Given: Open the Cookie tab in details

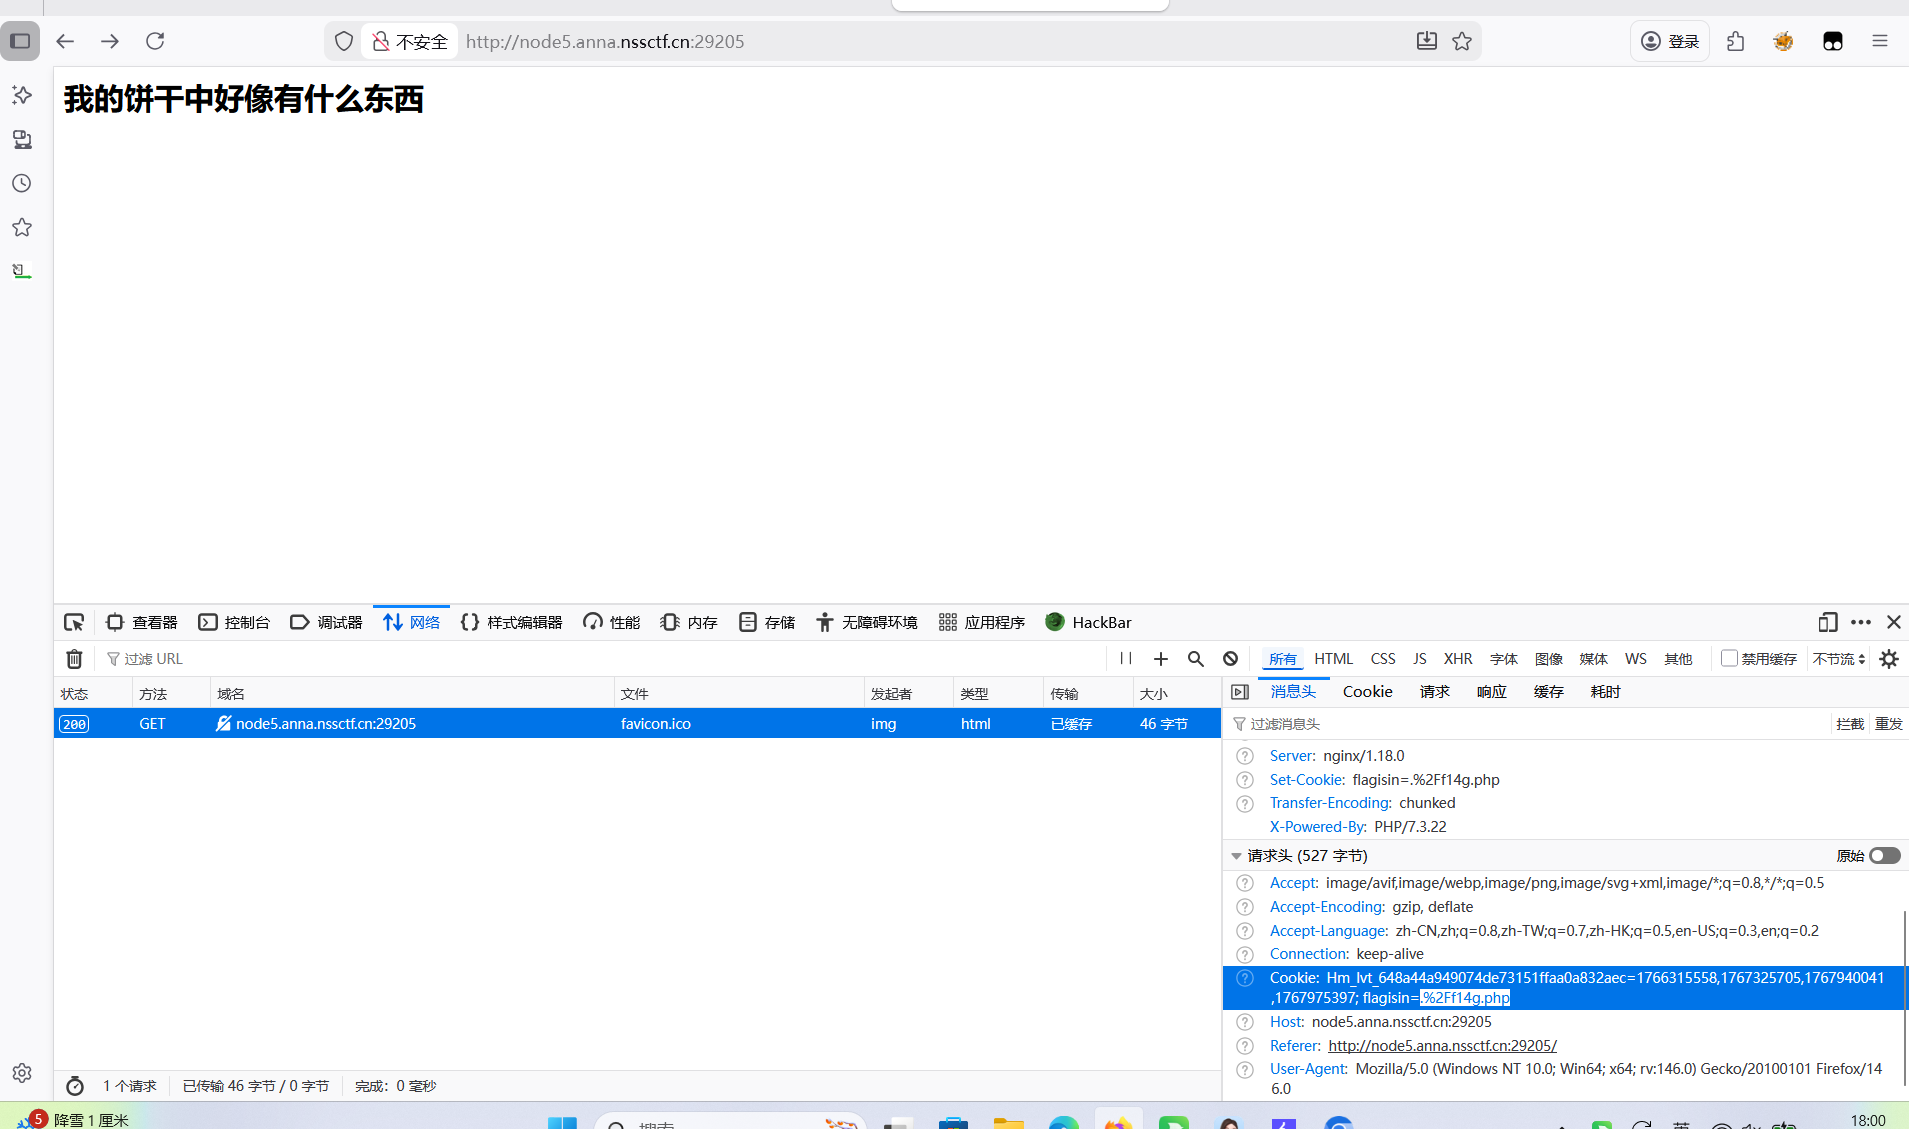Looking at the screenshot, I should click(1367, 692).
